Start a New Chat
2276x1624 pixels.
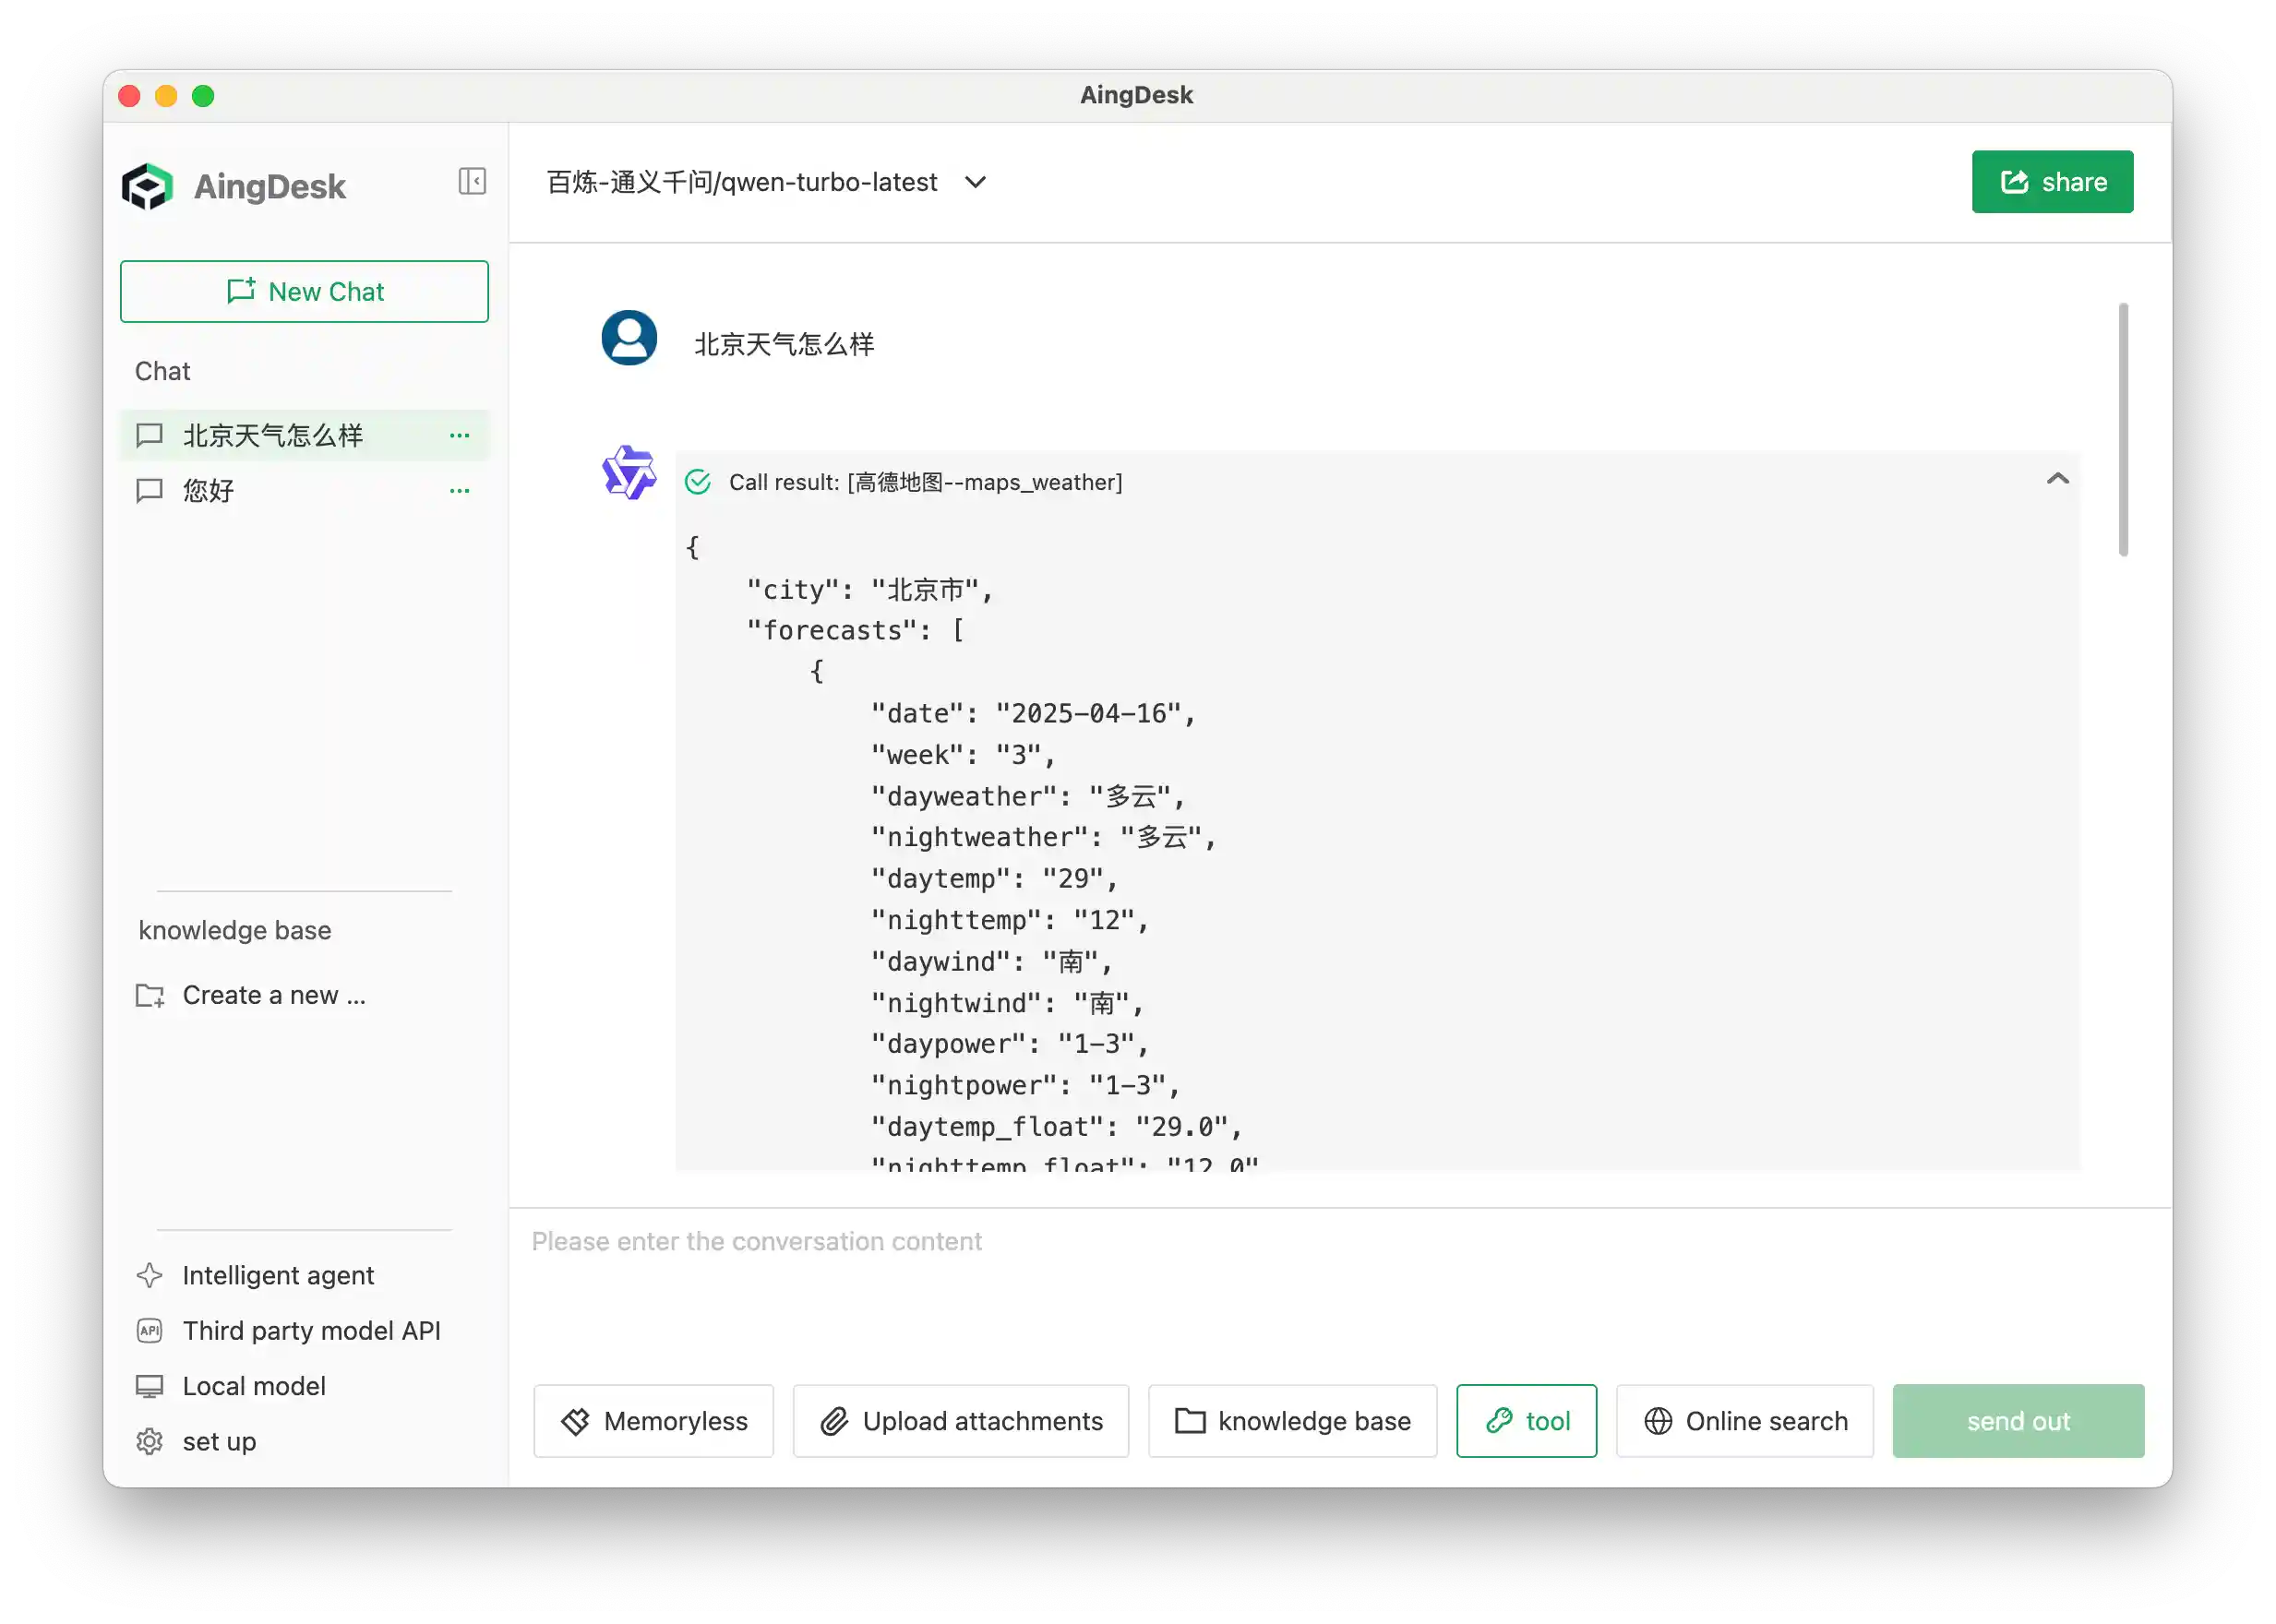point(304,291)
